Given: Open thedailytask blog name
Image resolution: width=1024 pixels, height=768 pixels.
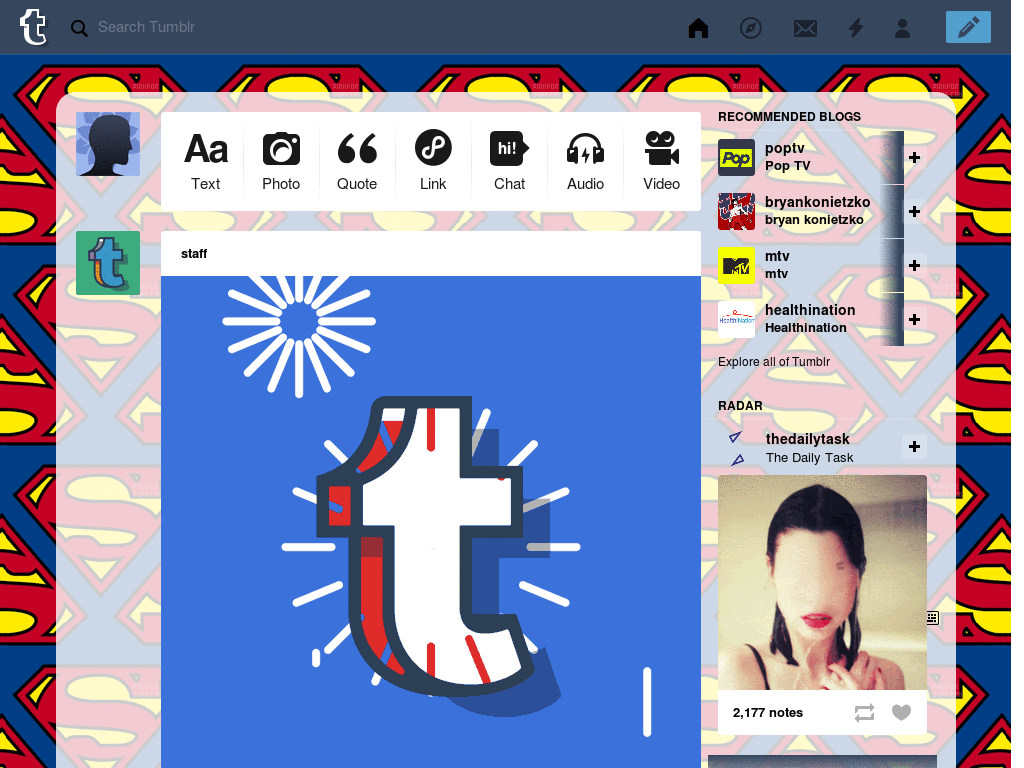Looking at the screenshot, I should (x=808, y=439).
